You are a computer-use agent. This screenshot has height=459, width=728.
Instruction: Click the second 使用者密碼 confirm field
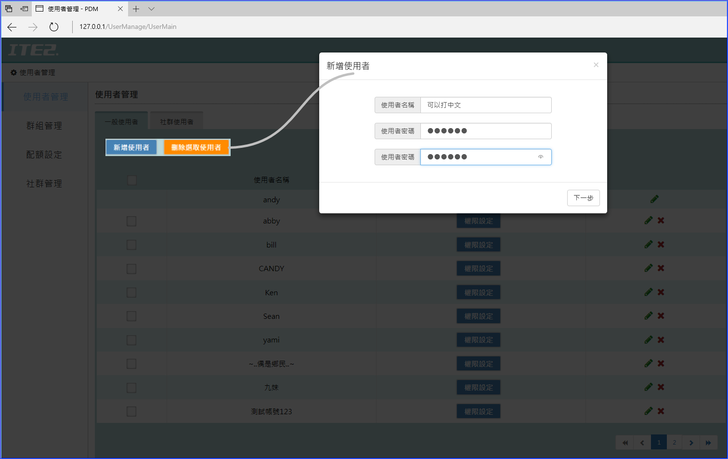pyautogui.click(x=486, y=157)
